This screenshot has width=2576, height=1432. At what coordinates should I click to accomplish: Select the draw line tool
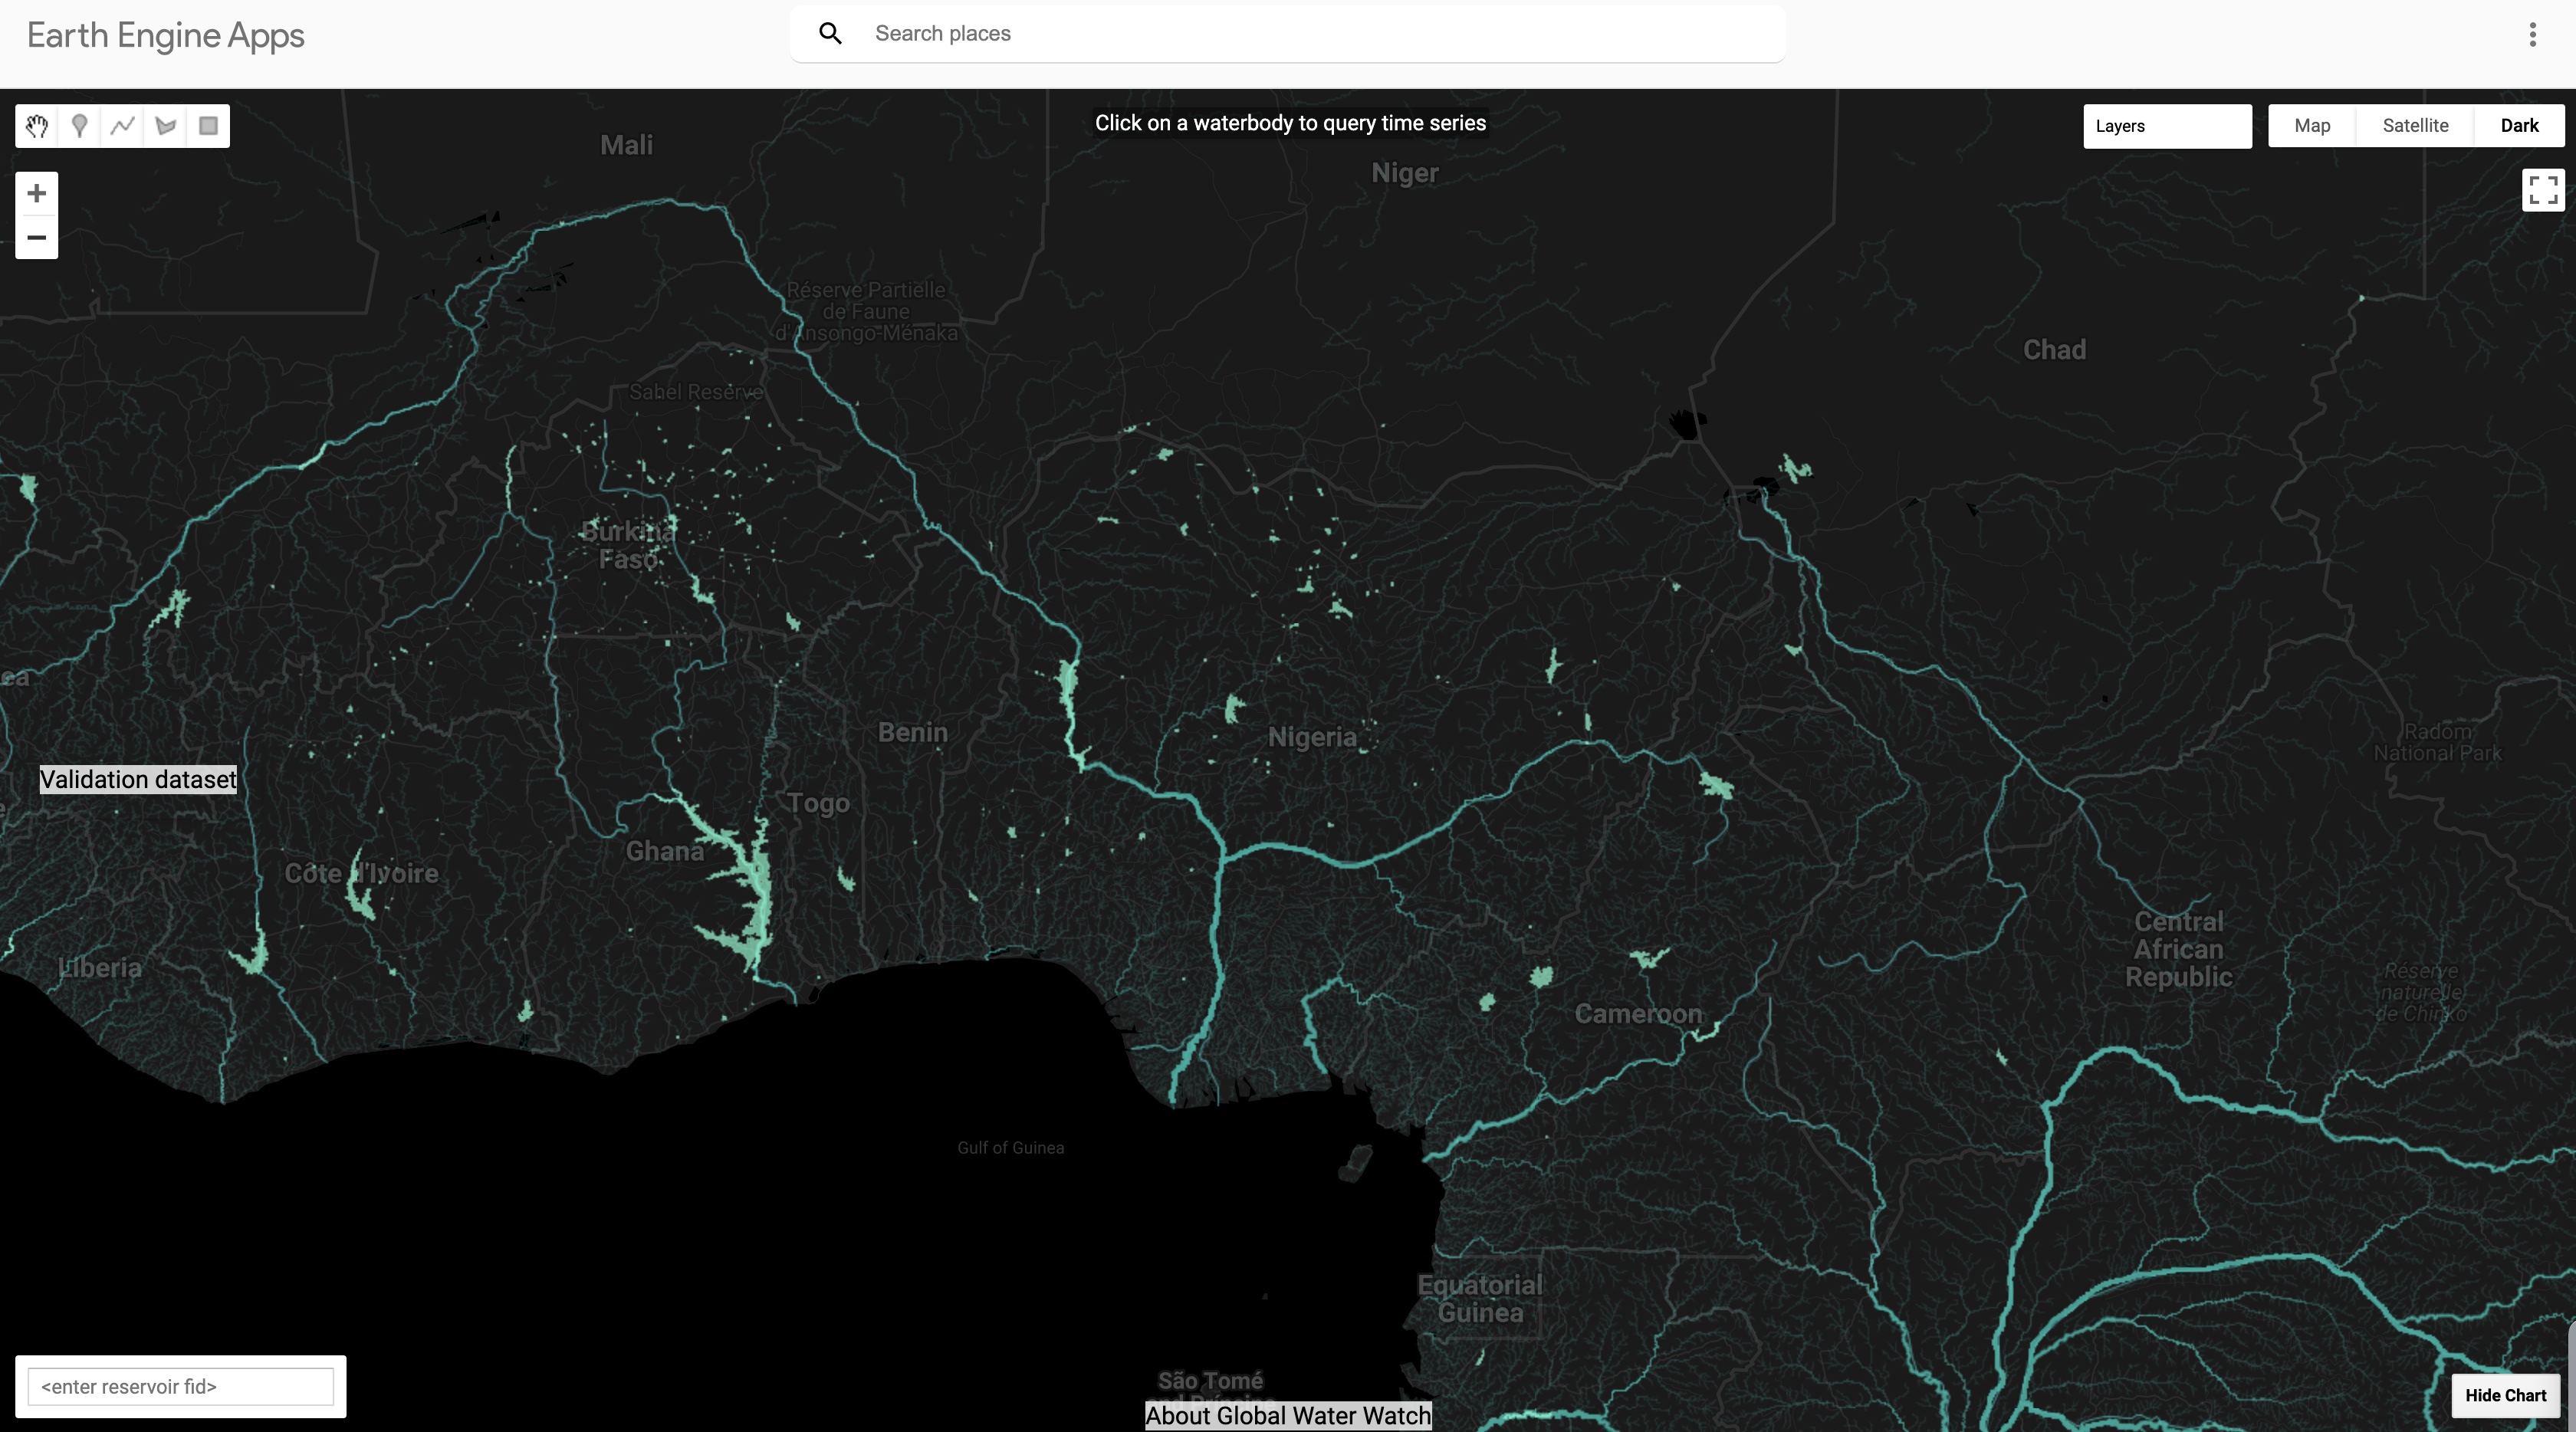pos(123,126)
